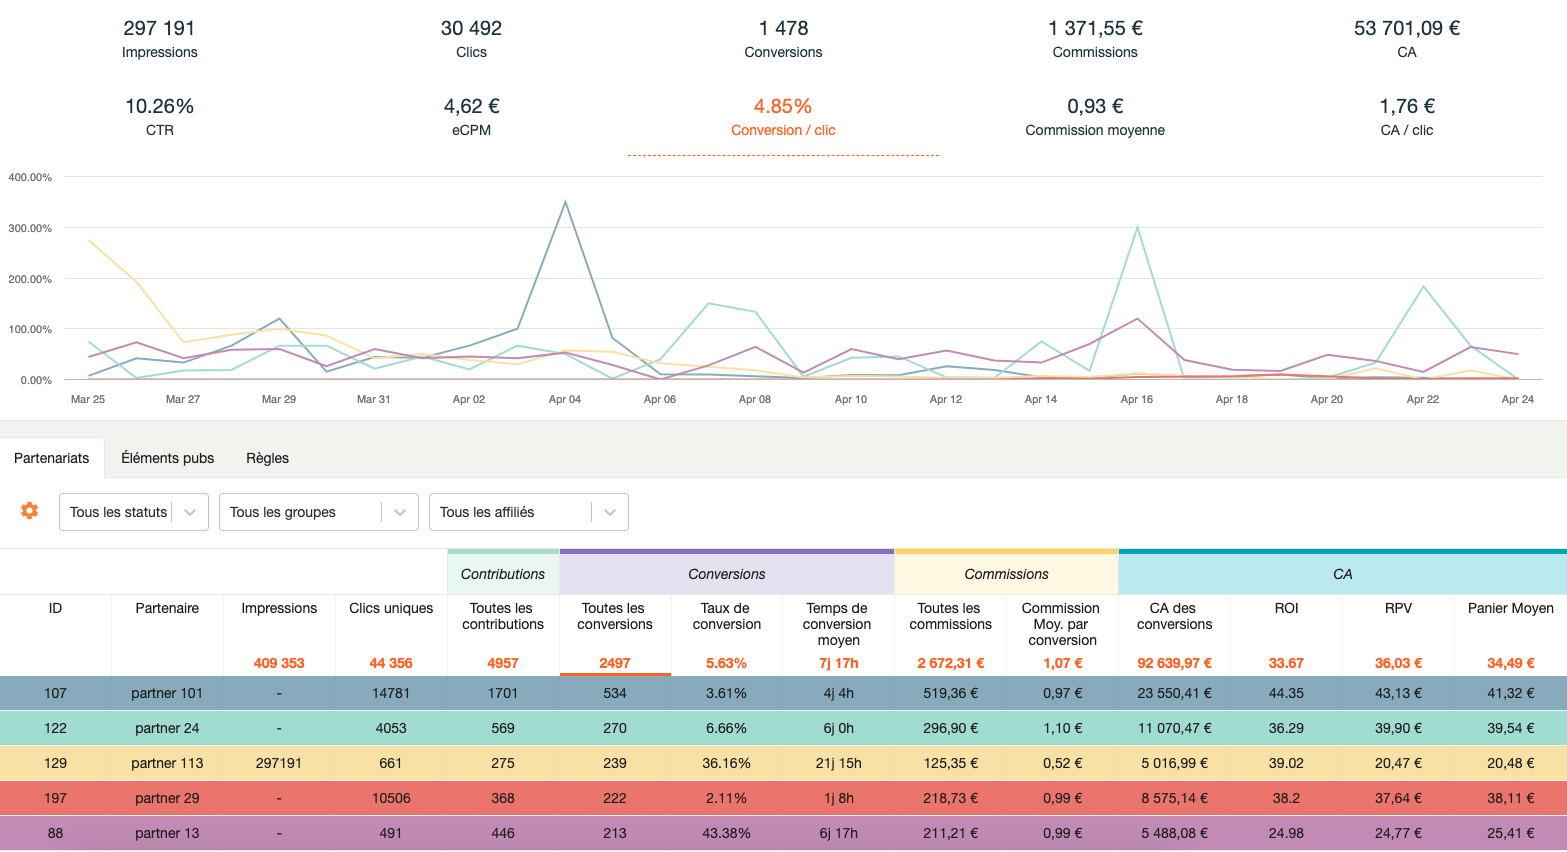Screen dimensions: 1567x852
Task: Sort by Taux de conversion column
Action: [x=727, y=616]
